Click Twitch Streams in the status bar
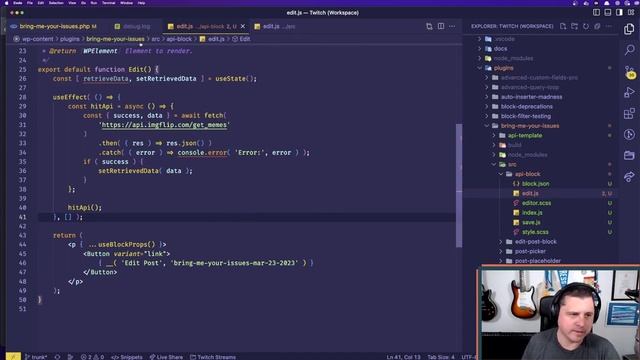640x360 pixels. tap(213, 357)
